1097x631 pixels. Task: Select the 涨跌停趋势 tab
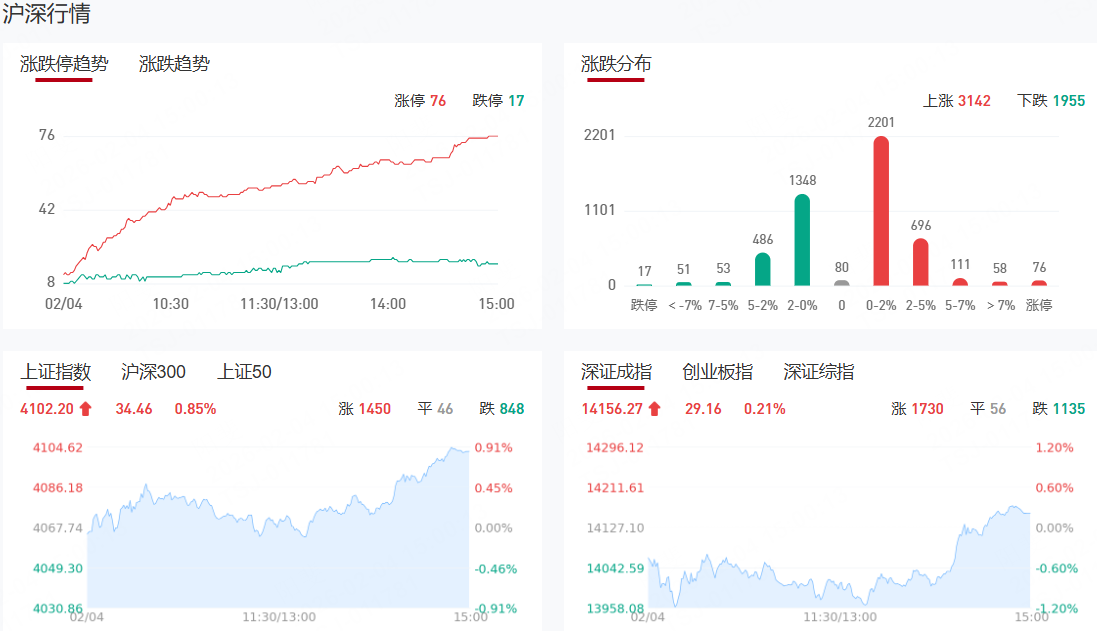pyautogui.click(x=64, y=64)
